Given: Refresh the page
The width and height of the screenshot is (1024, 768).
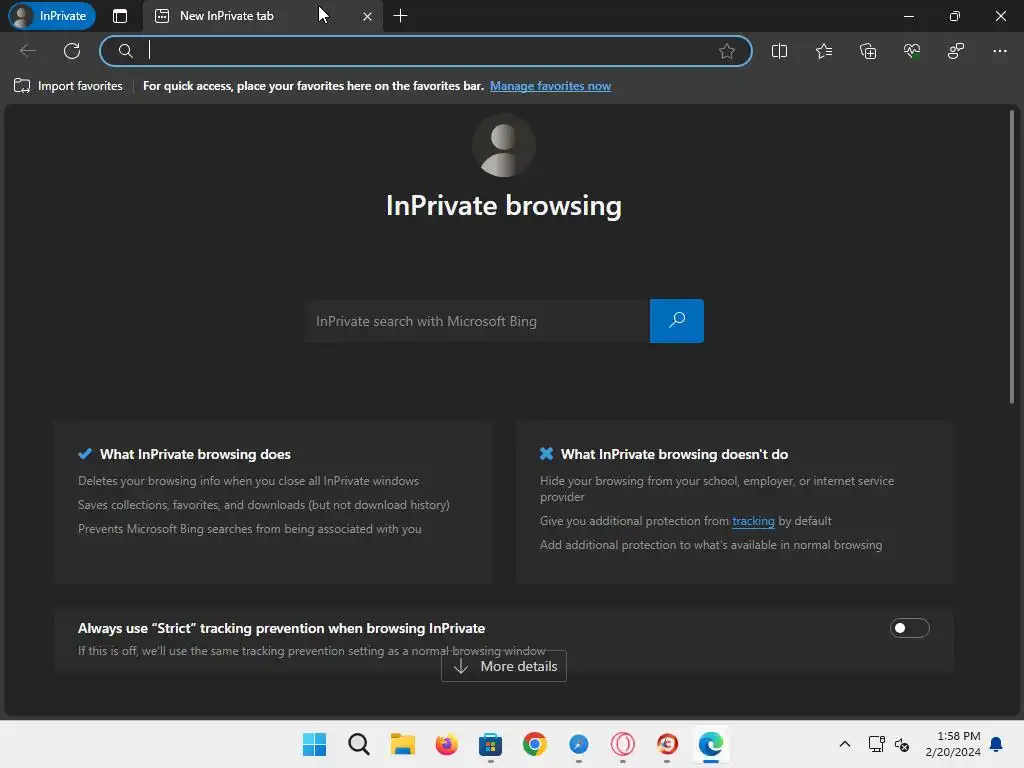Looking at the screenshot, I should (72, 51).
